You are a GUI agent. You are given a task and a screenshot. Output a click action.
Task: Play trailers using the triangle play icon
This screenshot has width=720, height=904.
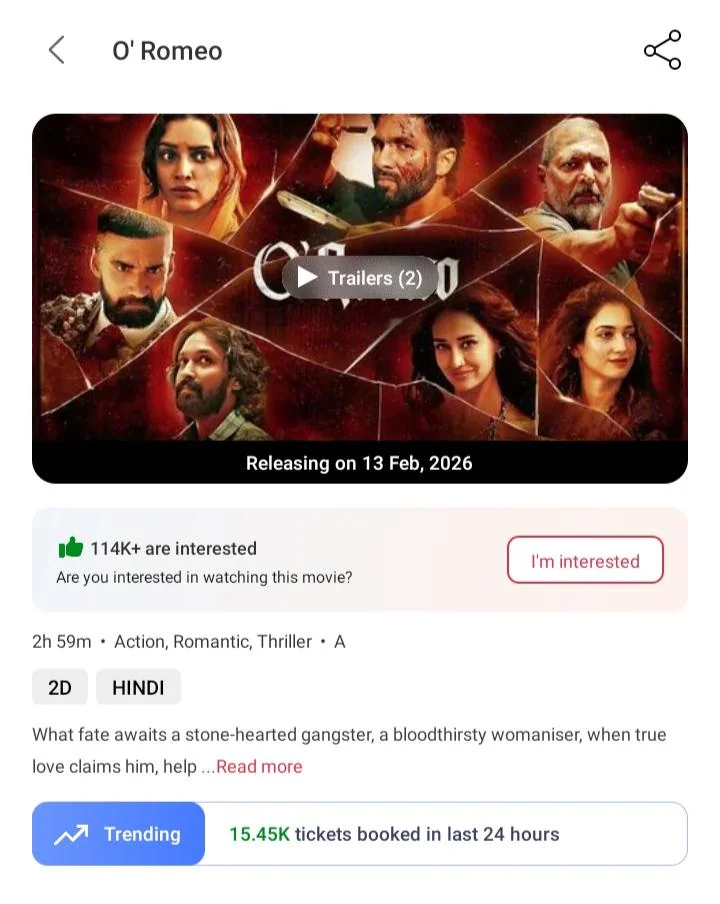(x=307, y=277)
